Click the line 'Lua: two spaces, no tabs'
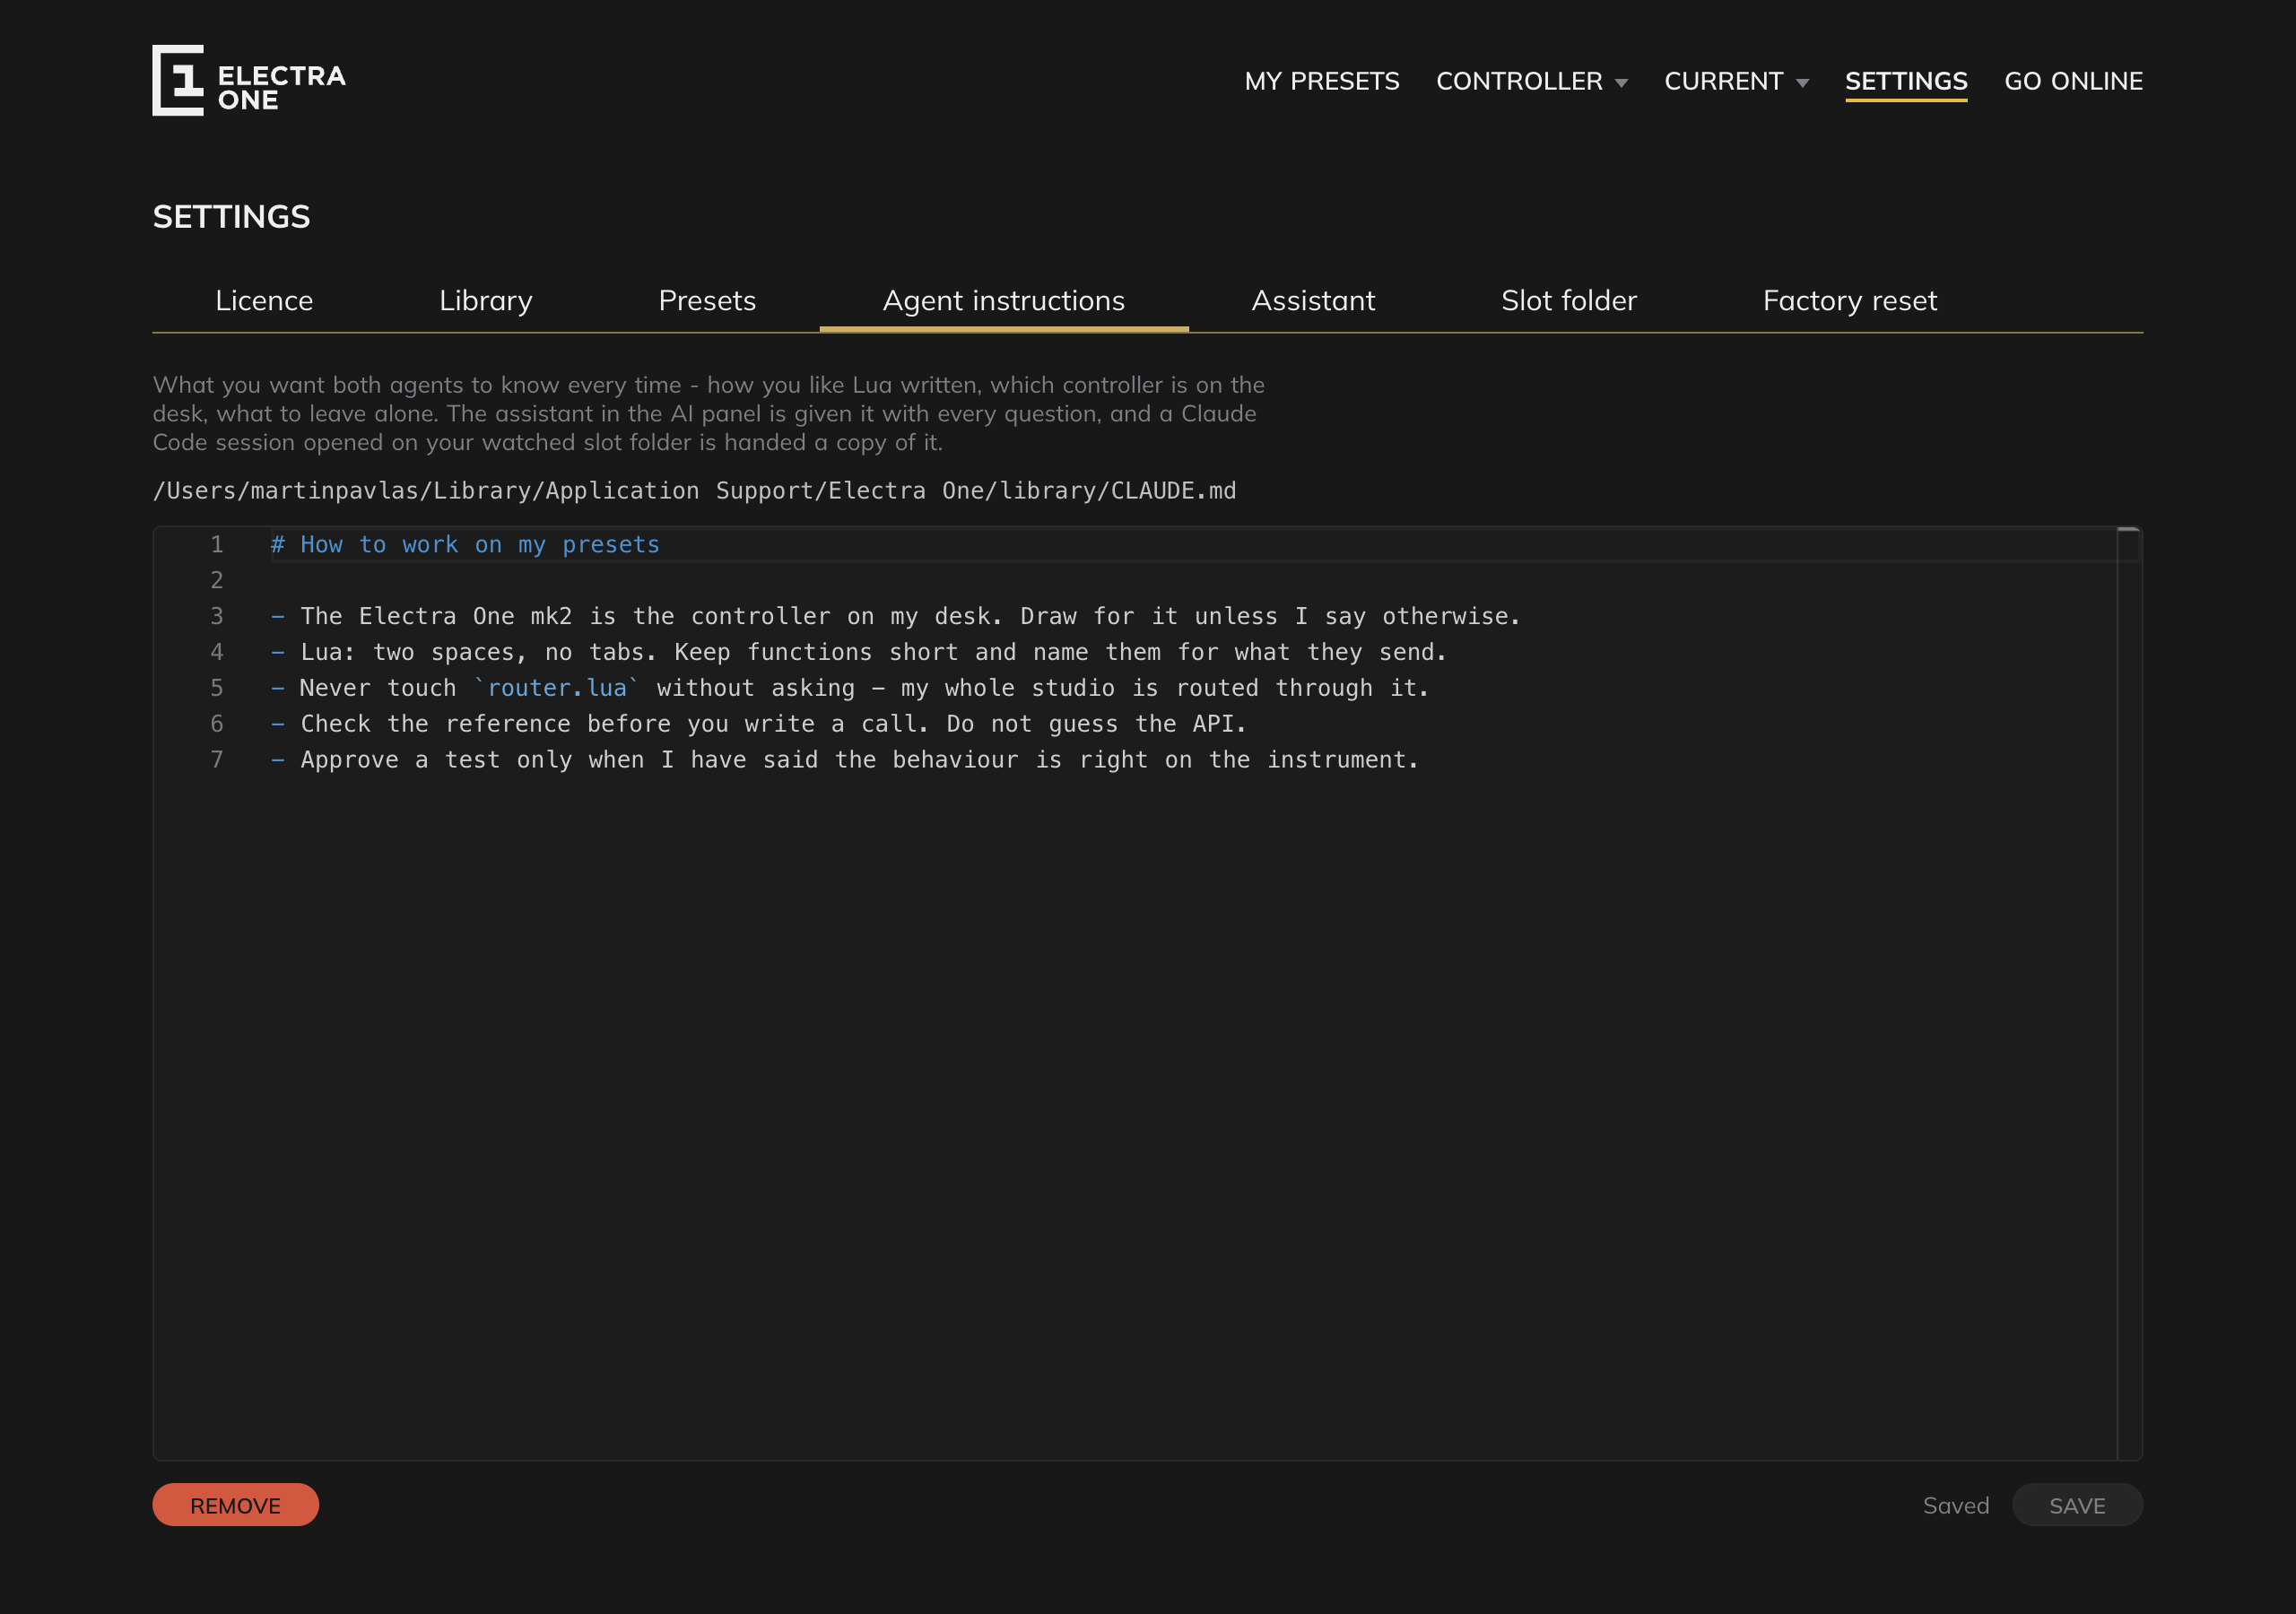Viewport: 2296px width, 1614px height. point(859,652)
